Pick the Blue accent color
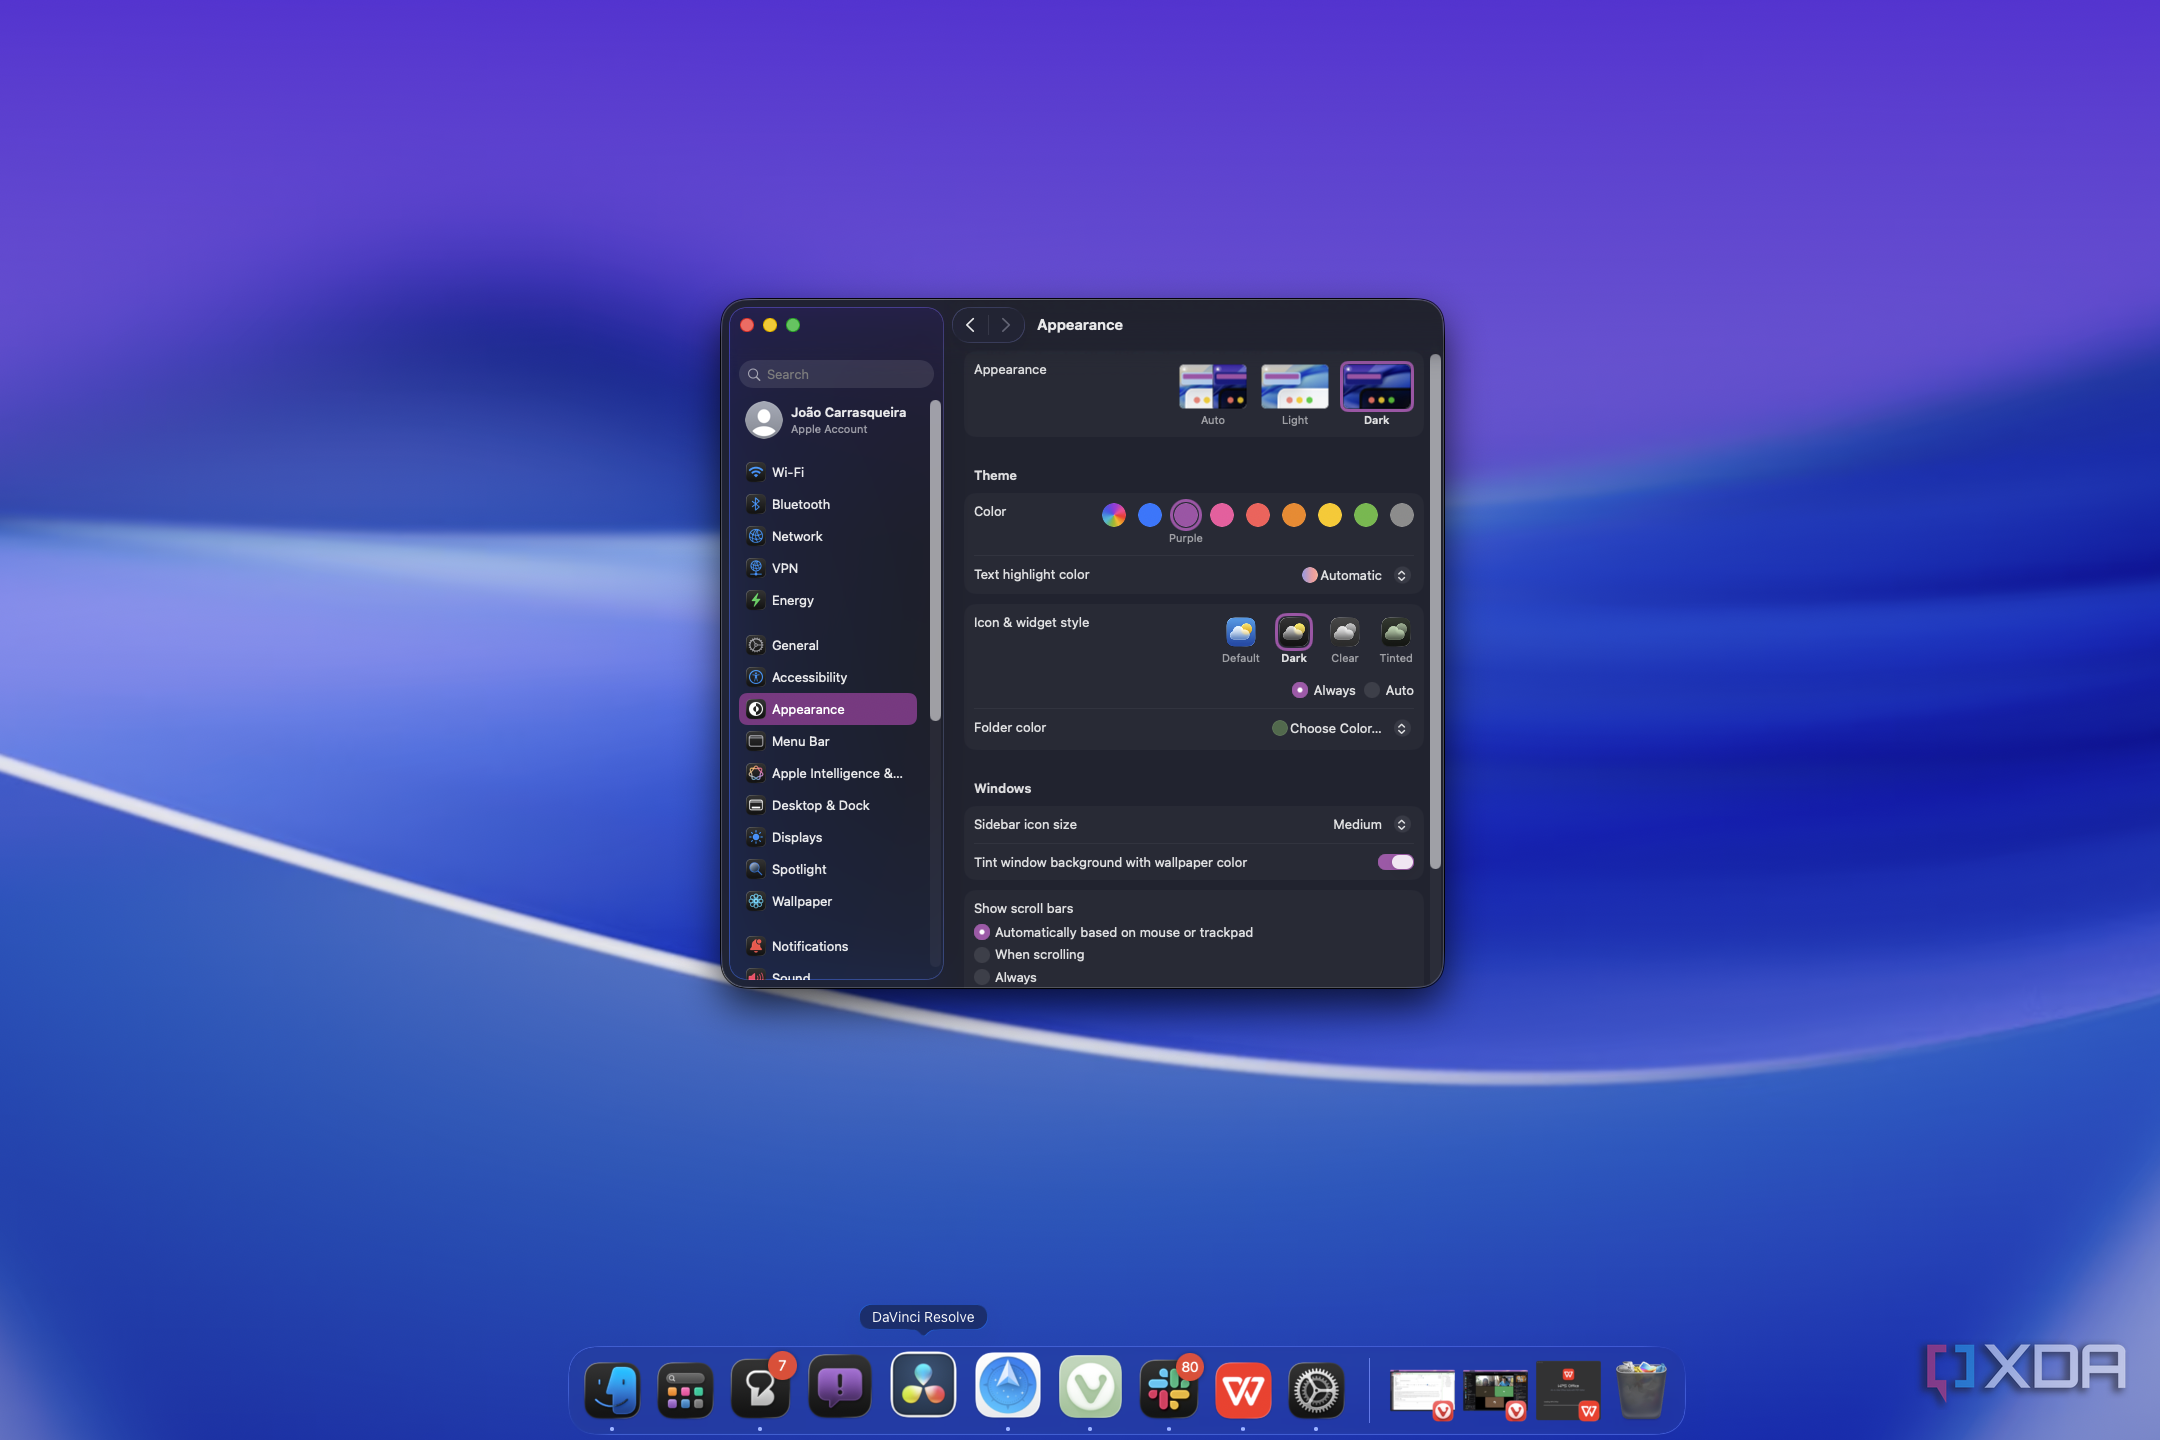The width and height of the screenshot is (2160, 1440). pos(1150,515)
